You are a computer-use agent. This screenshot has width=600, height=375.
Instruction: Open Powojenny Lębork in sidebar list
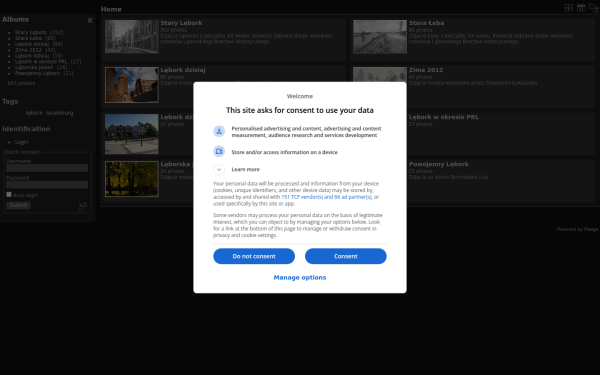click(x=38, y=73)
